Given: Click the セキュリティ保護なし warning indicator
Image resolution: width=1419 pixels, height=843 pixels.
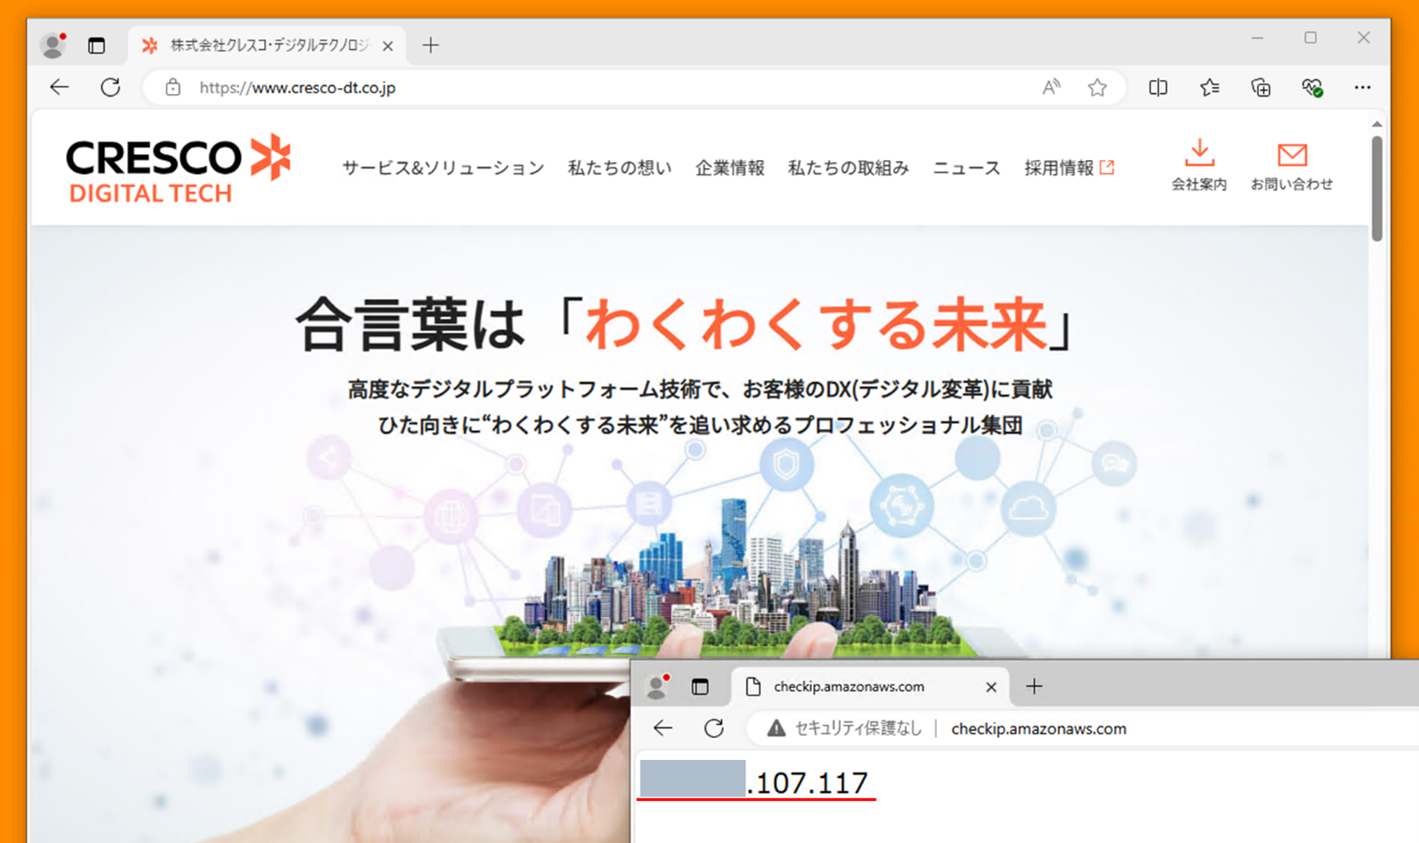Looking at the screenshot, I should [x=844, y=729].
